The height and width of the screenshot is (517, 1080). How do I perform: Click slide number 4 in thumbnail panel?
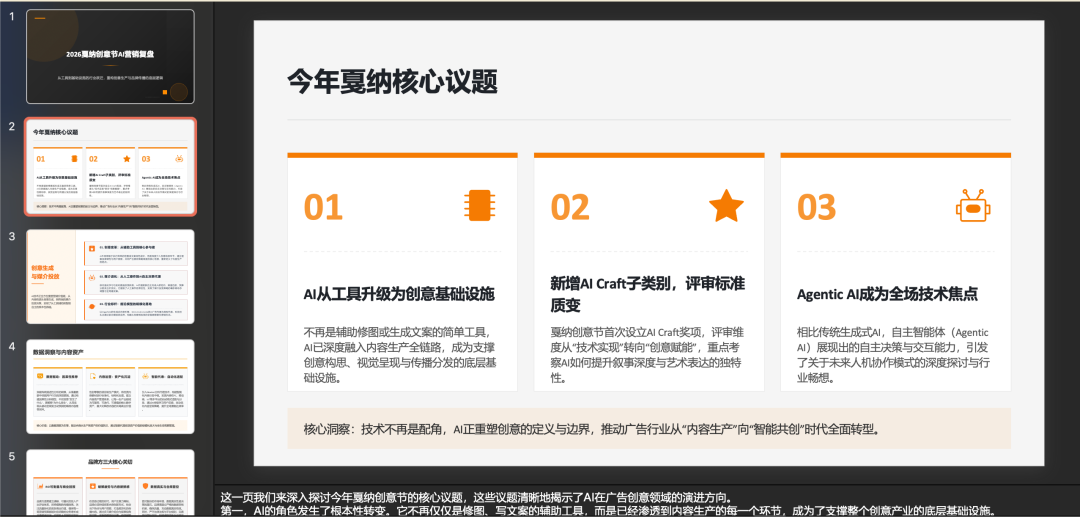coord(11,346)
